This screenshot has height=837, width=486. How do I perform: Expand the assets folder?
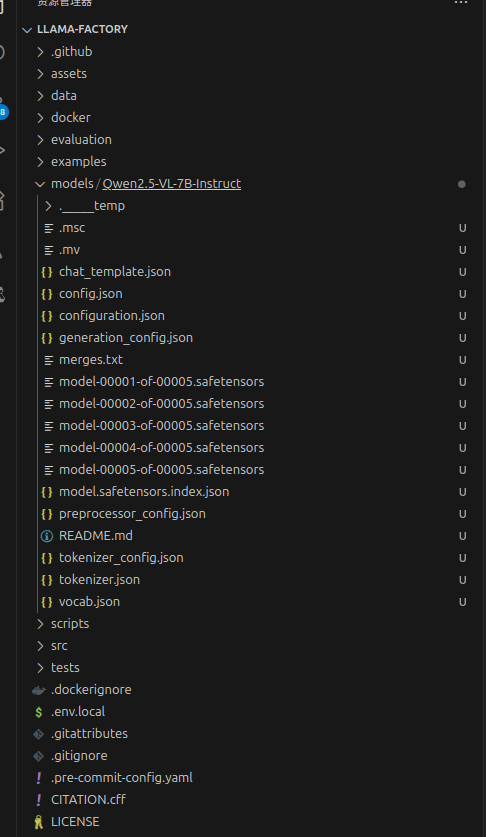40,74
